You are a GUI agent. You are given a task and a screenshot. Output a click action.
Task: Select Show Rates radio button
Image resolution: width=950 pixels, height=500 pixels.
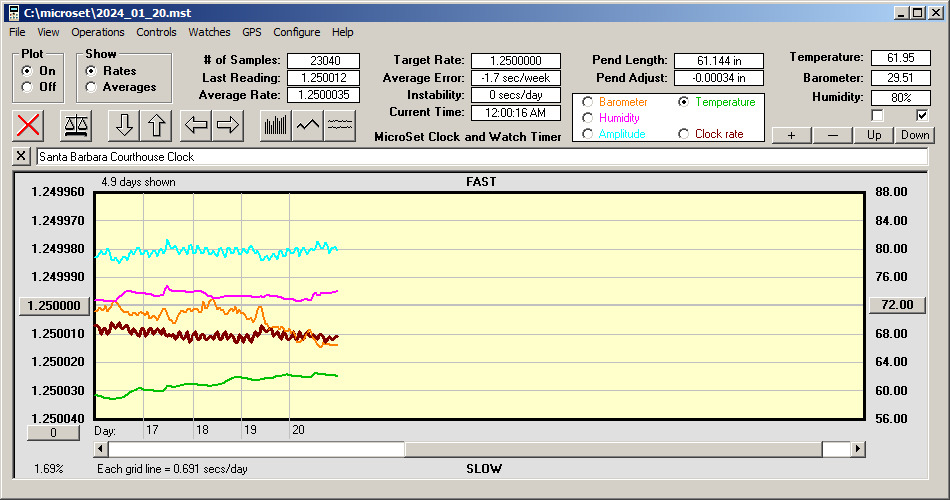(x=91, y=71)
